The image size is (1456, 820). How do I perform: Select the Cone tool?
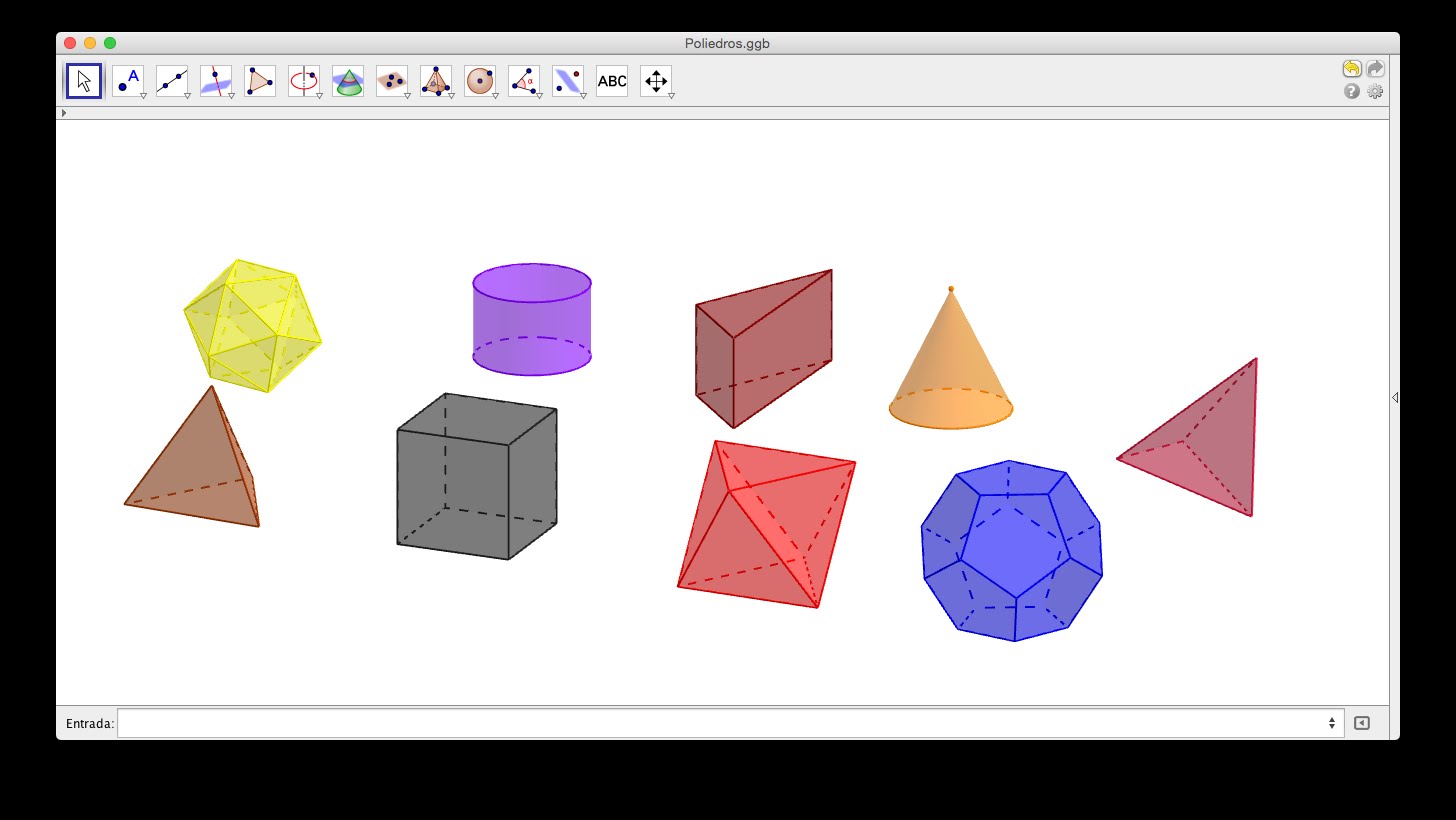347,80
